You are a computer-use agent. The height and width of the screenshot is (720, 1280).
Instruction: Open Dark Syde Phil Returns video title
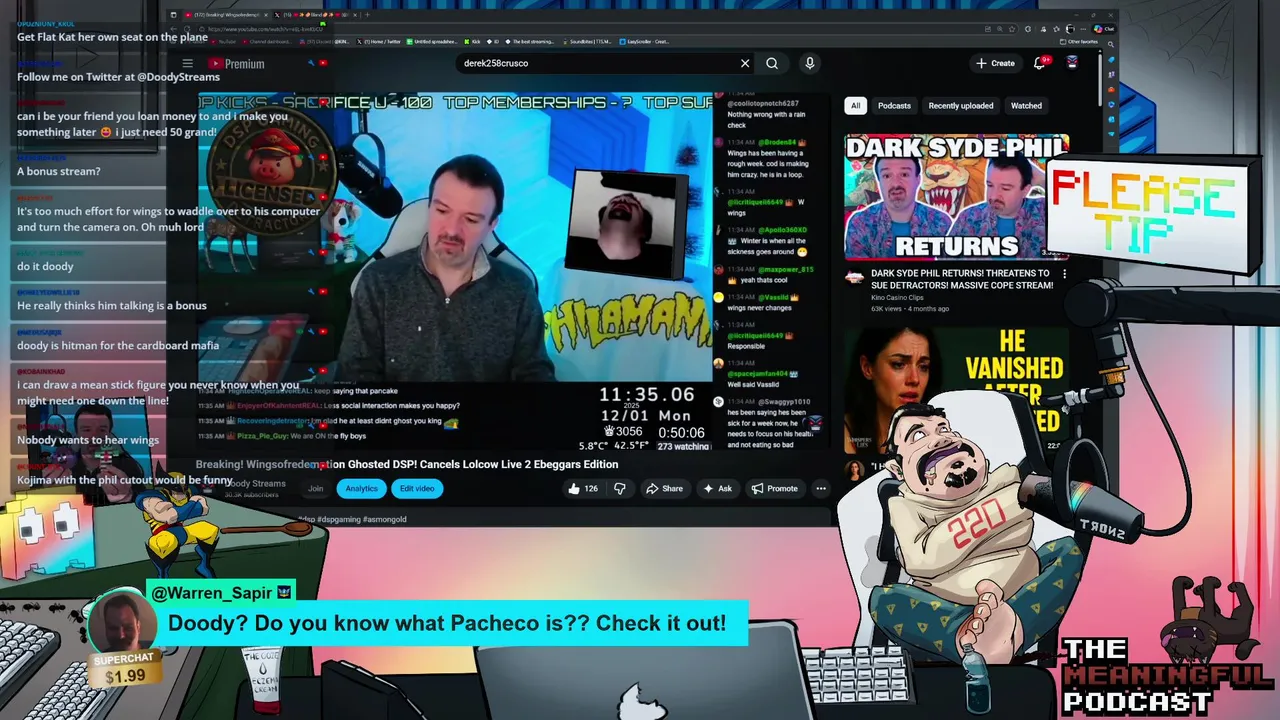[962, 279]
